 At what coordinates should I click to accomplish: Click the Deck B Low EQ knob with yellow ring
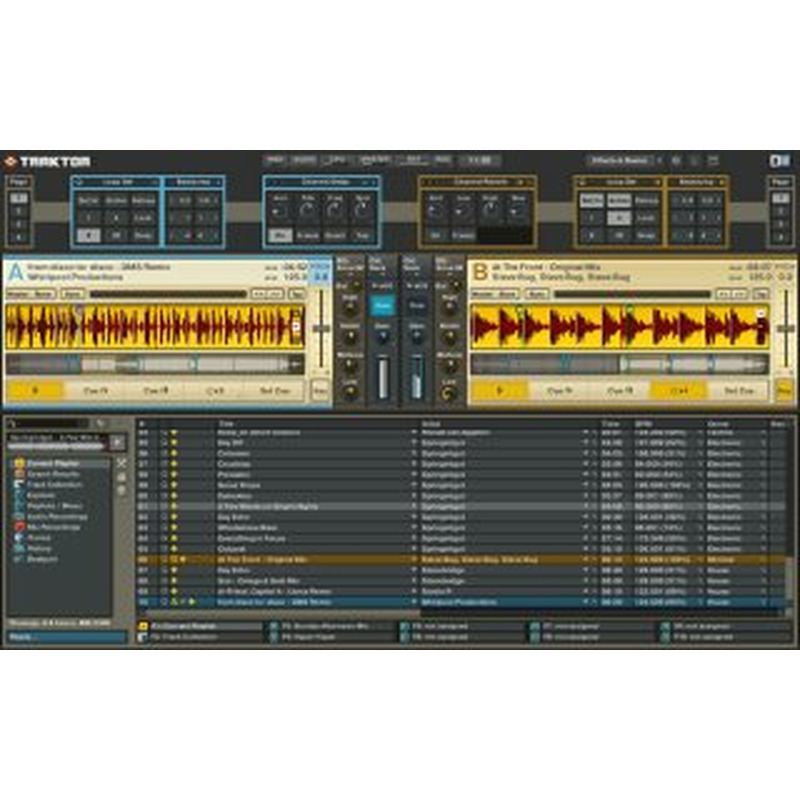[x=449, y=393]
